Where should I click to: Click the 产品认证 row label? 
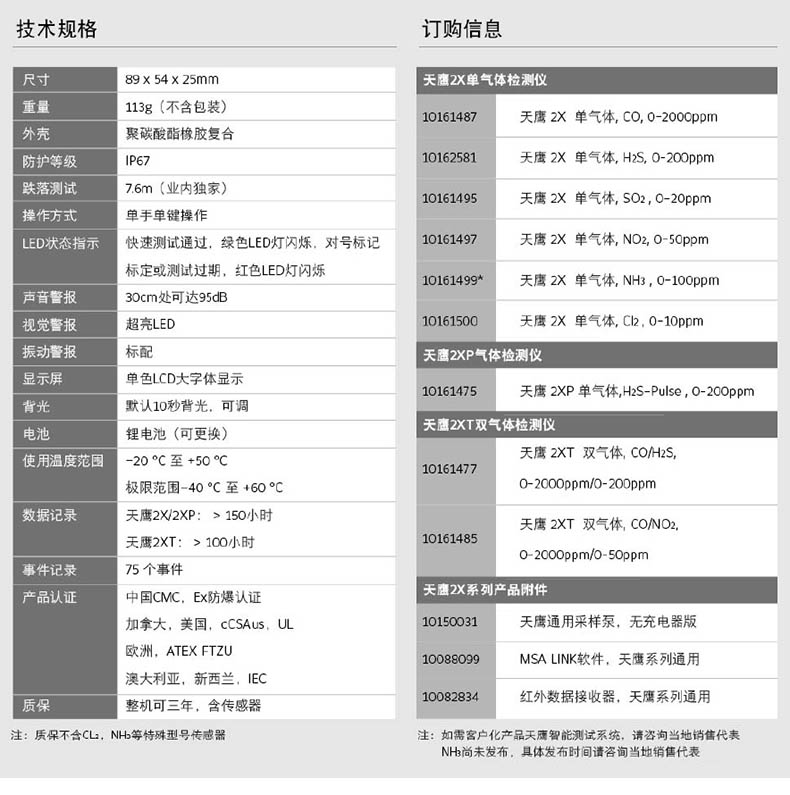[50, 597]
